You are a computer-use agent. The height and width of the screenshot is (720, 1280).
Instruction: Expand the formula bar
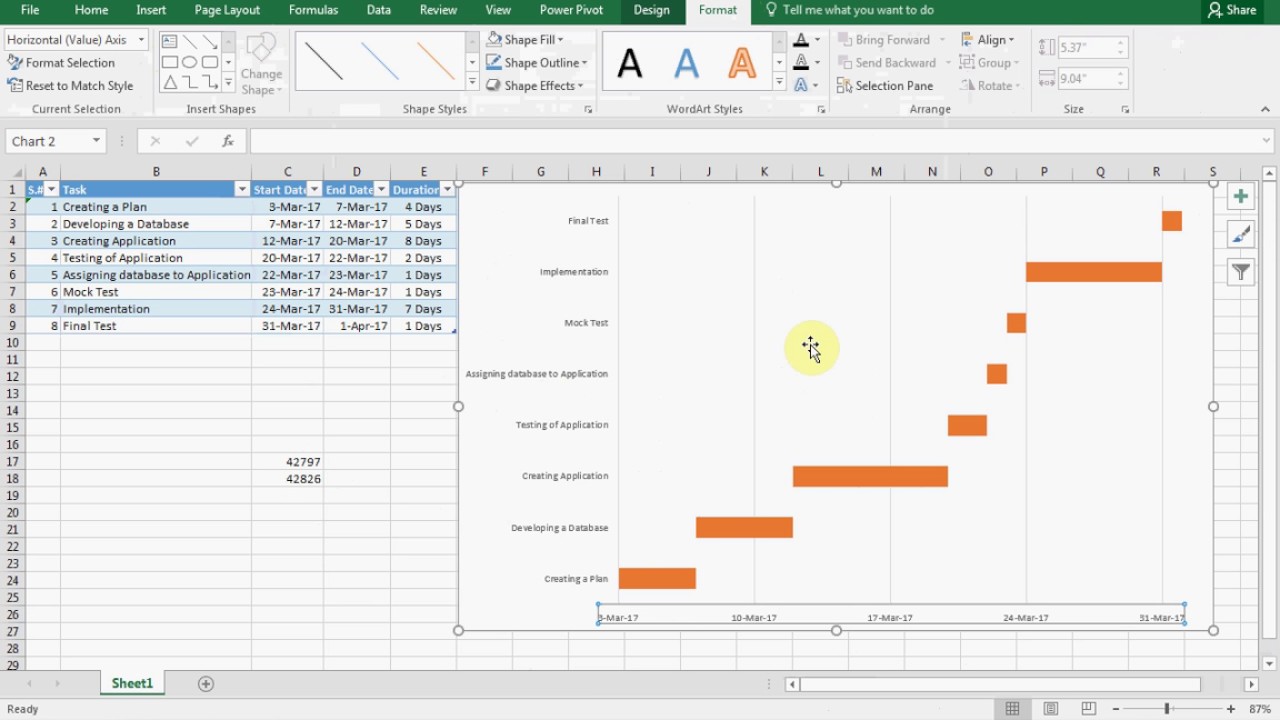1267,141
